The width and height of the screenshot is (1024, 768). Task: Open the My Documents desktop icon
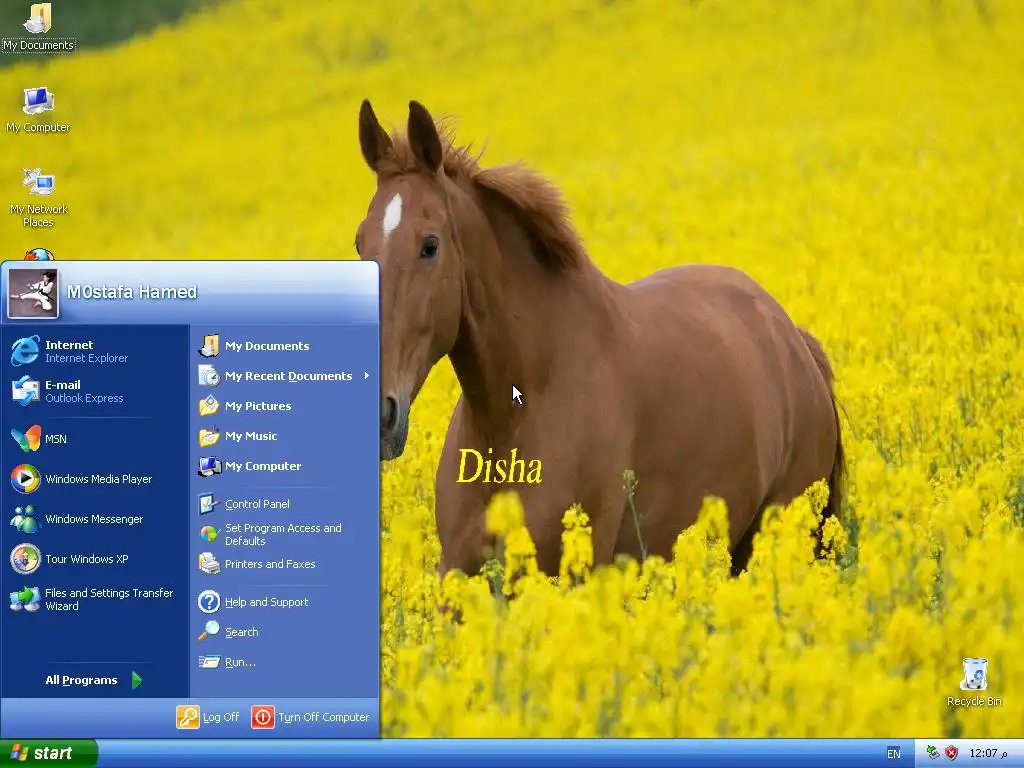[x=38, y=26]
